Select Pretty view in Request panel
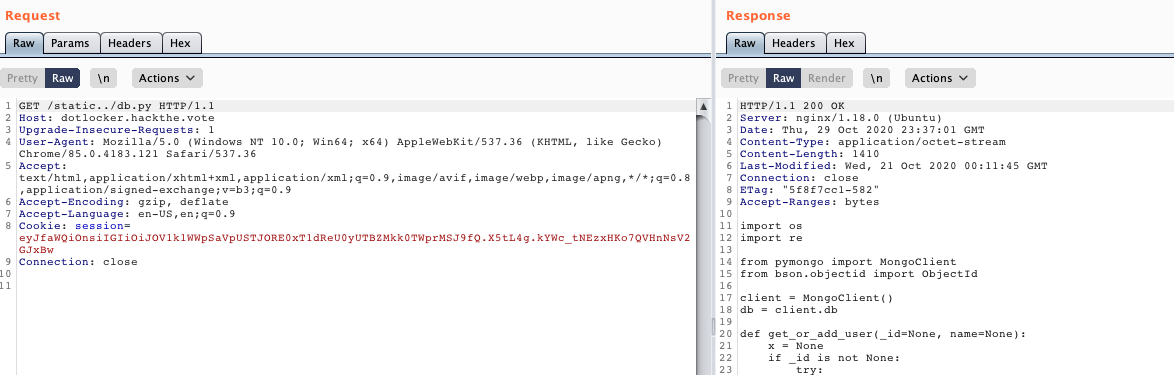1174x375 pixels. [22, 78]
